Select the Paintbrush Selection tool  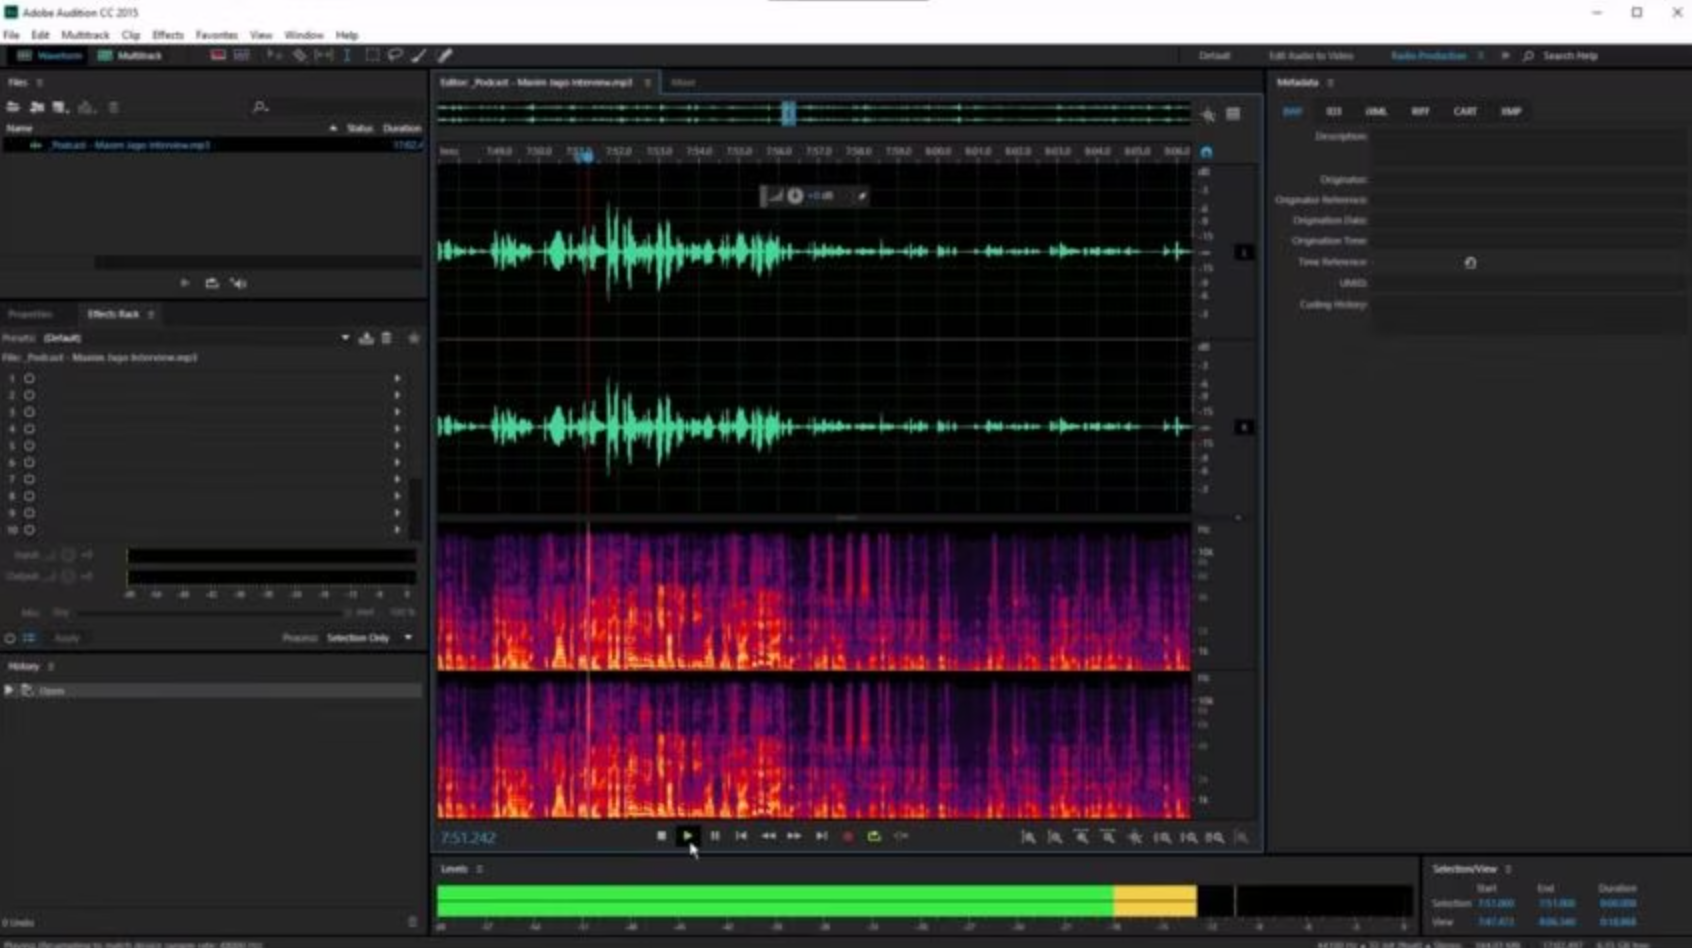(x=419, y=55)
